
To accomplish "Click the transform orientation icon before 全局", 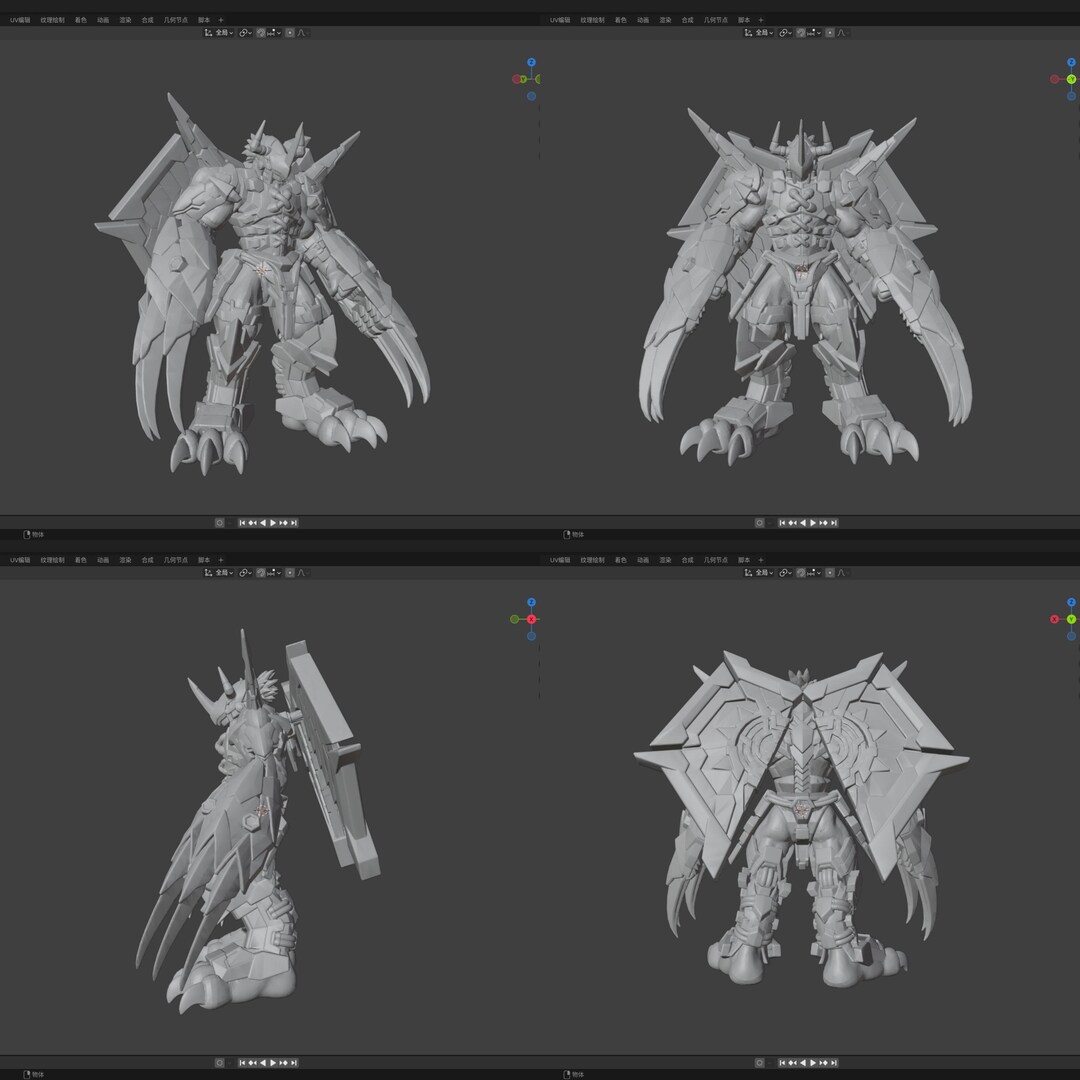I will coord(207,32).
